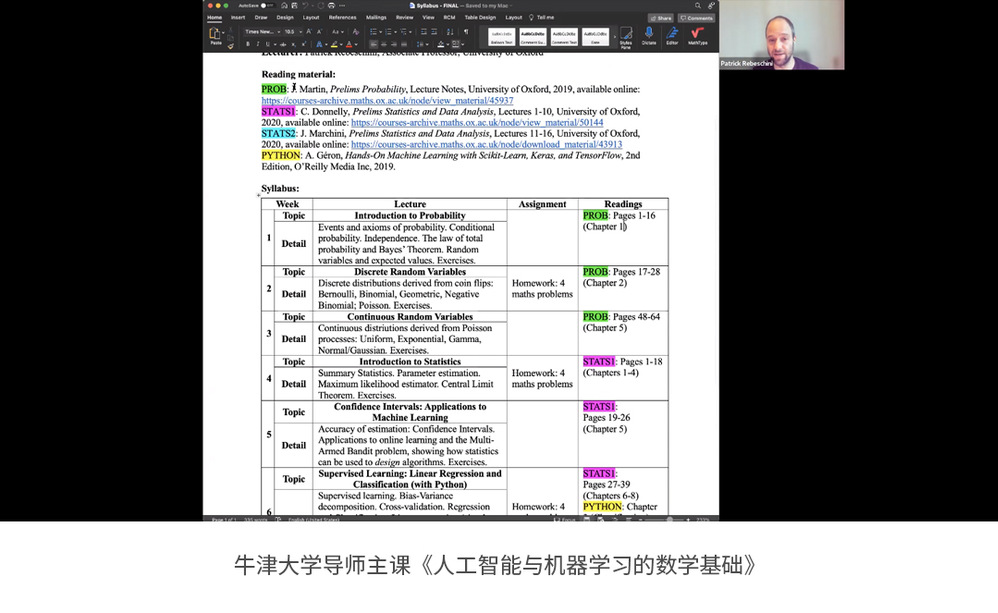The width and height of the screenshot is (998, 613).
Task: Click the yellow text highlight color button
Action: (x=334, y=44)
